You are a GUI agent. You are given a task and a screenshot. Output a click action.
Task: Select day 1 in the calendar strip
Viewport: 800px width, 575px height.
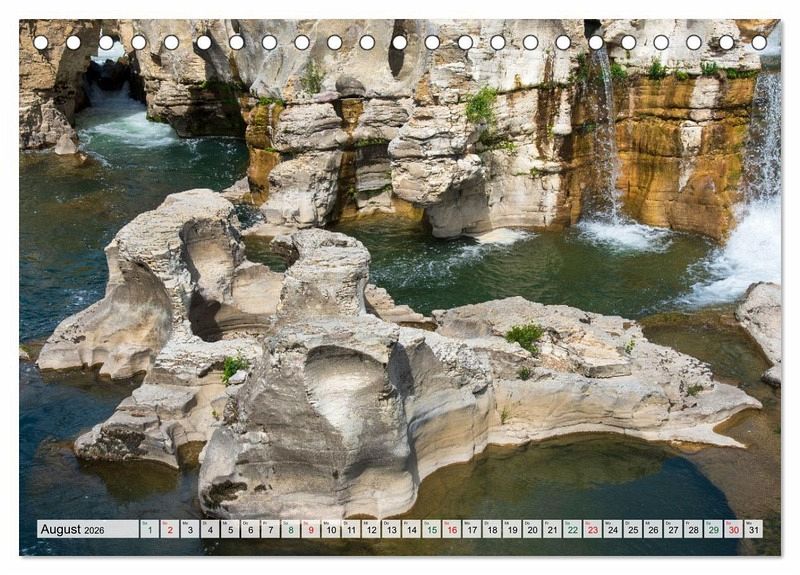[149, 529]
